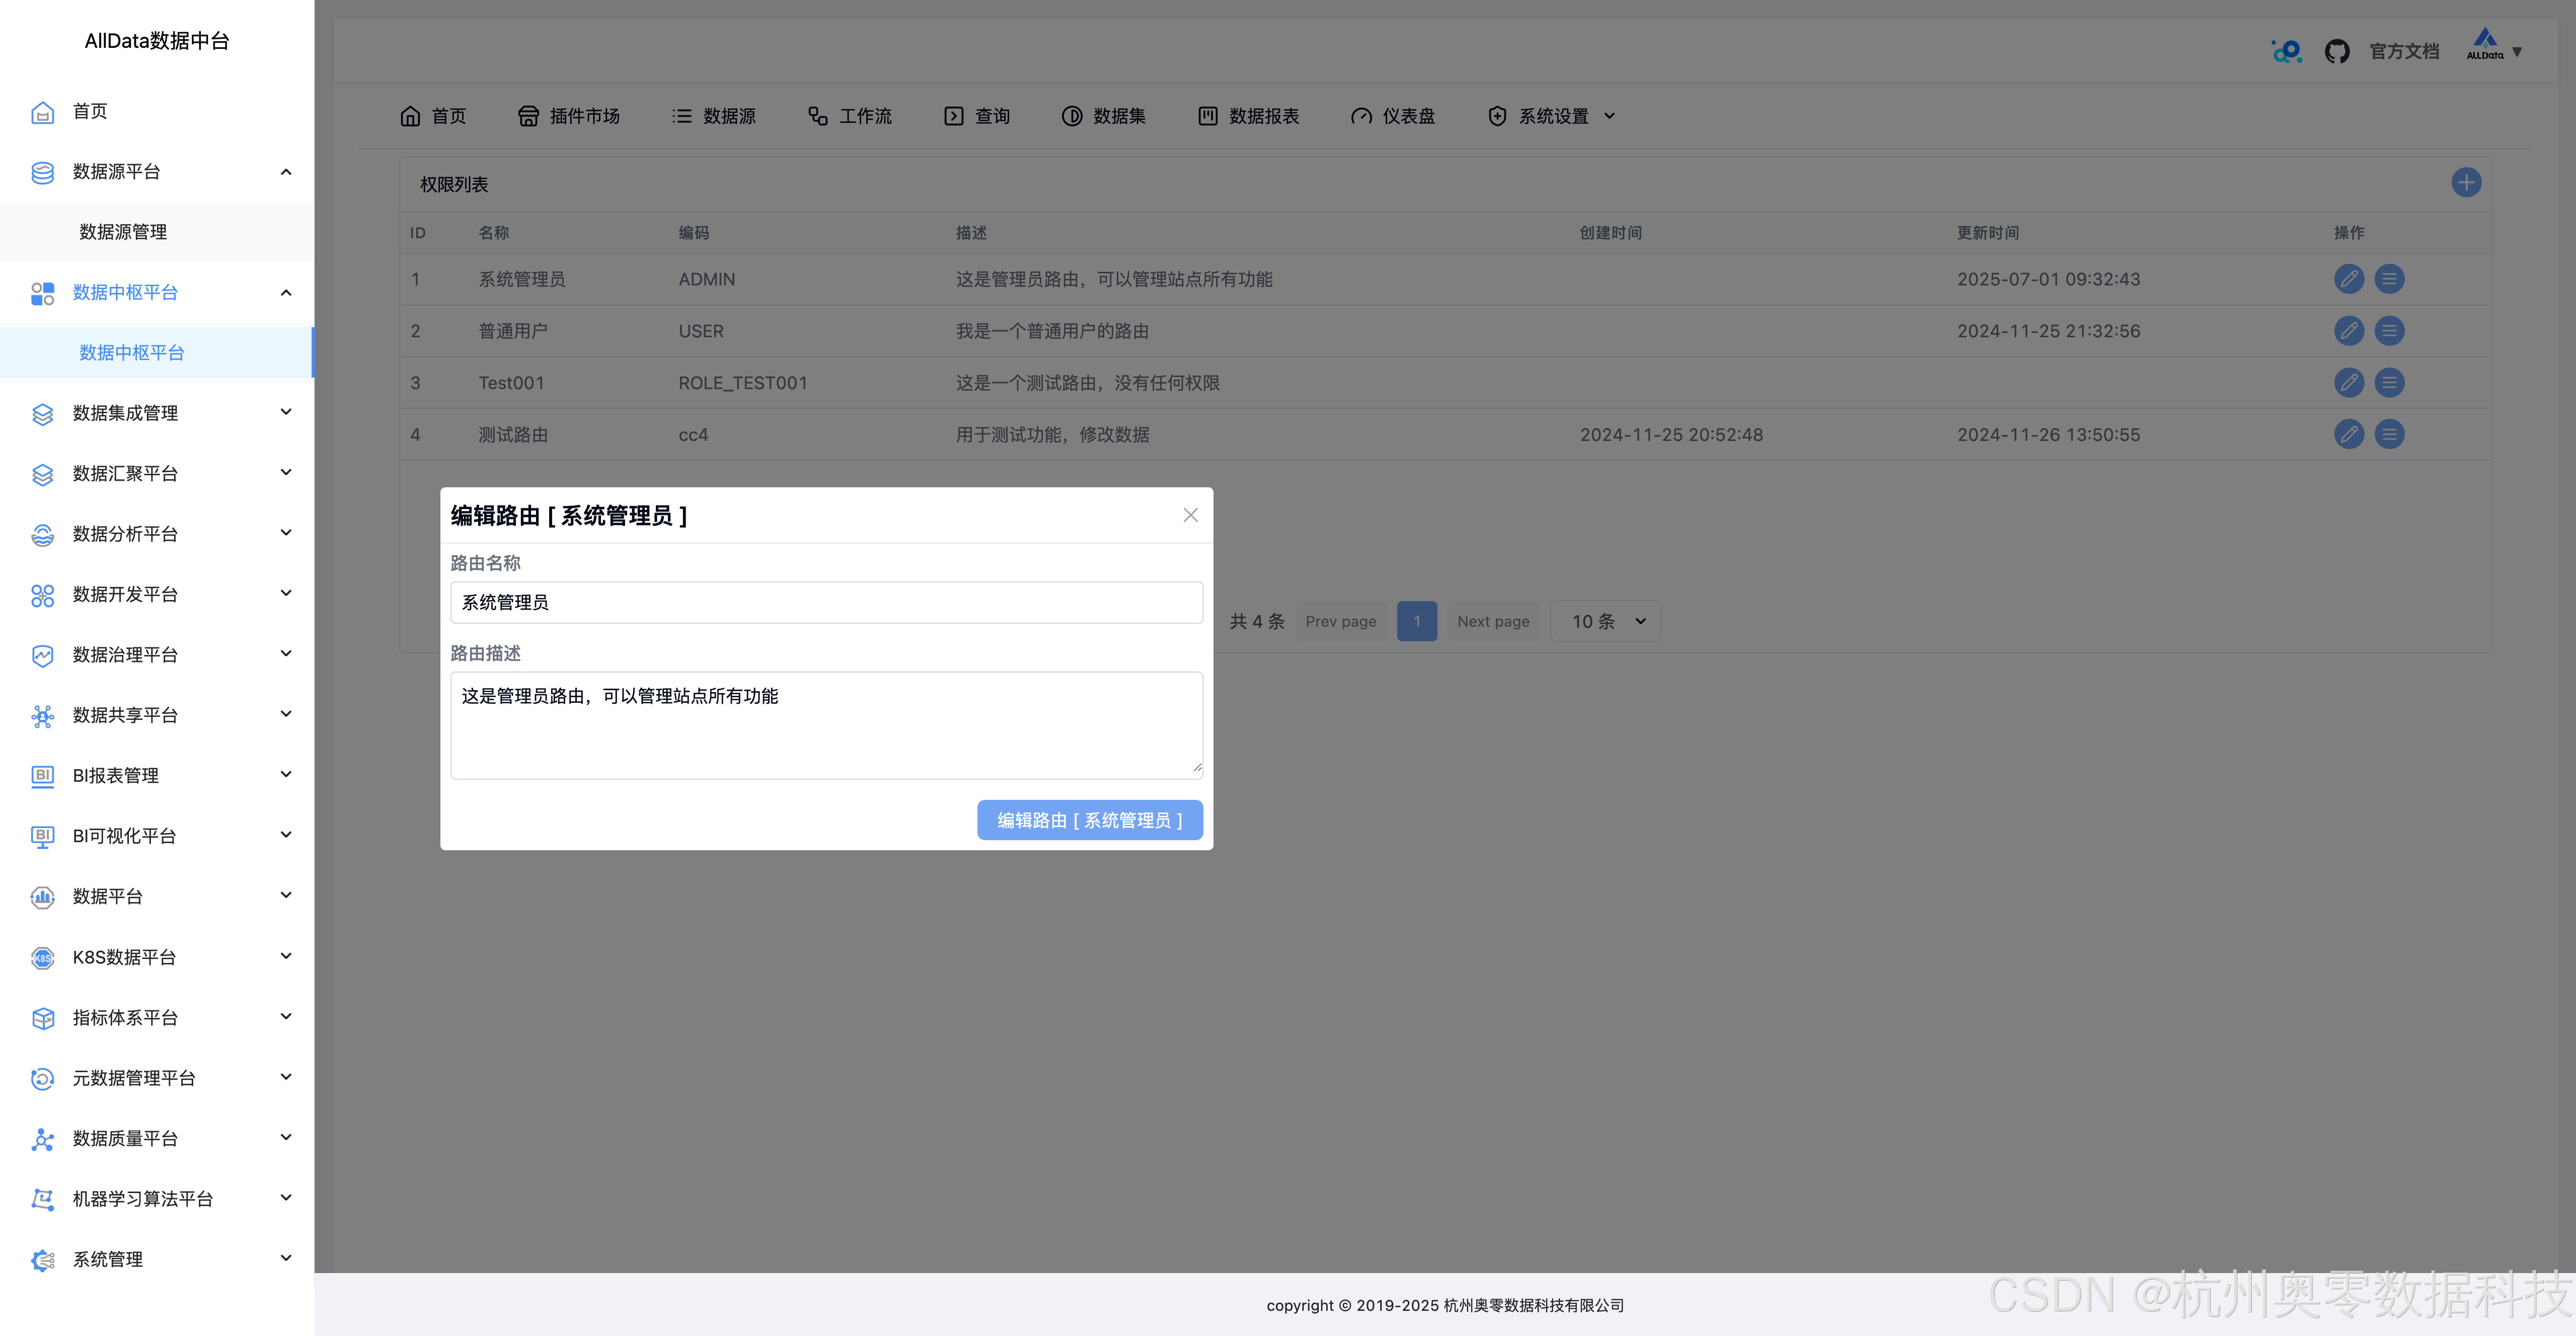2576x1336 pixels.
Task: Collapse the 数据中枢平台 sidebar group
Action: pyautogui.click(x=286, y=293)
